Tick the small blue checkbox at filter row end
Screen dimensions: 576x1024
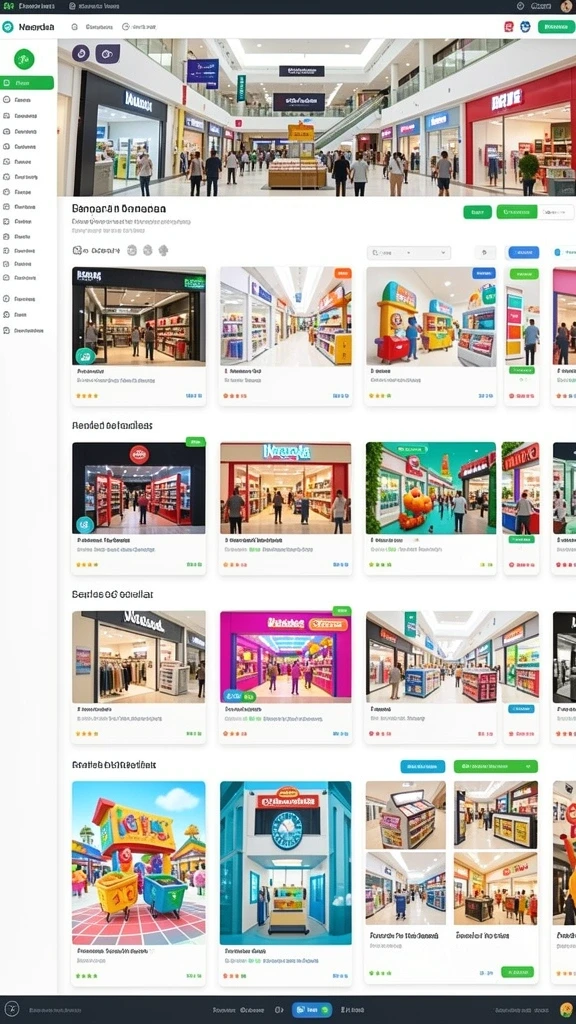(x=556, y=252)
